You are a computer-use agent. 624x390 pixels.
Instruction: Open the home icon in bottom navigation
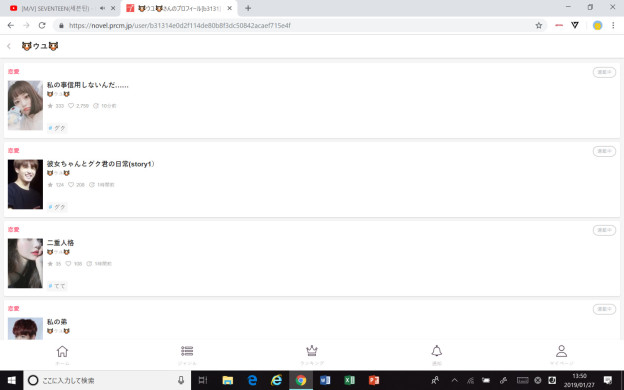coord(62,351)
